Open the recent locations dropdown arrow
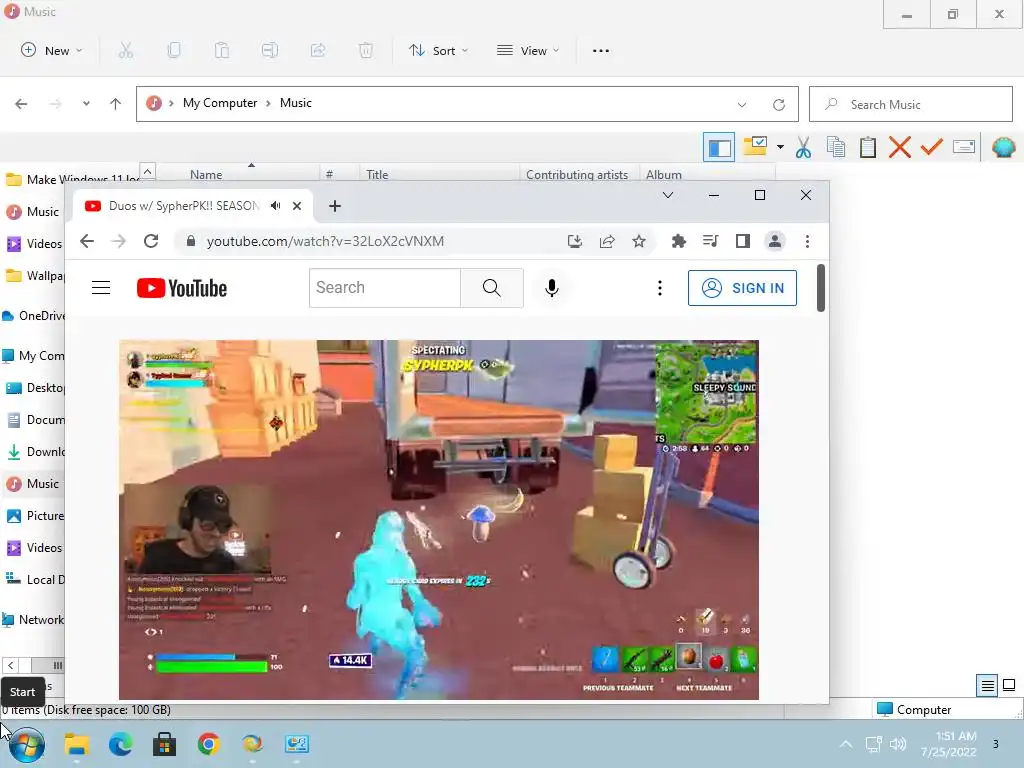The image size is (1024, 768). (x=86, y=104)
